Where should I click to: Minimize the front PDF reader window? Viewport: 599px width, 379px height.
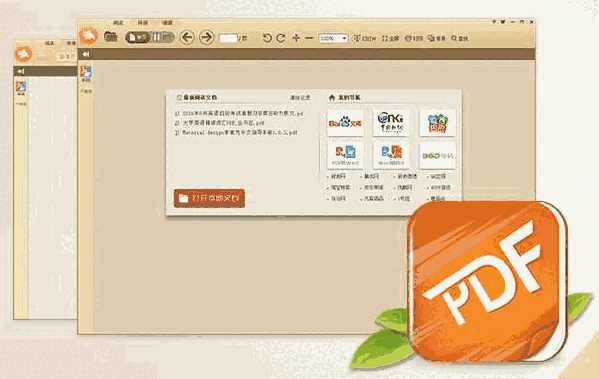[x=513, y=22]
